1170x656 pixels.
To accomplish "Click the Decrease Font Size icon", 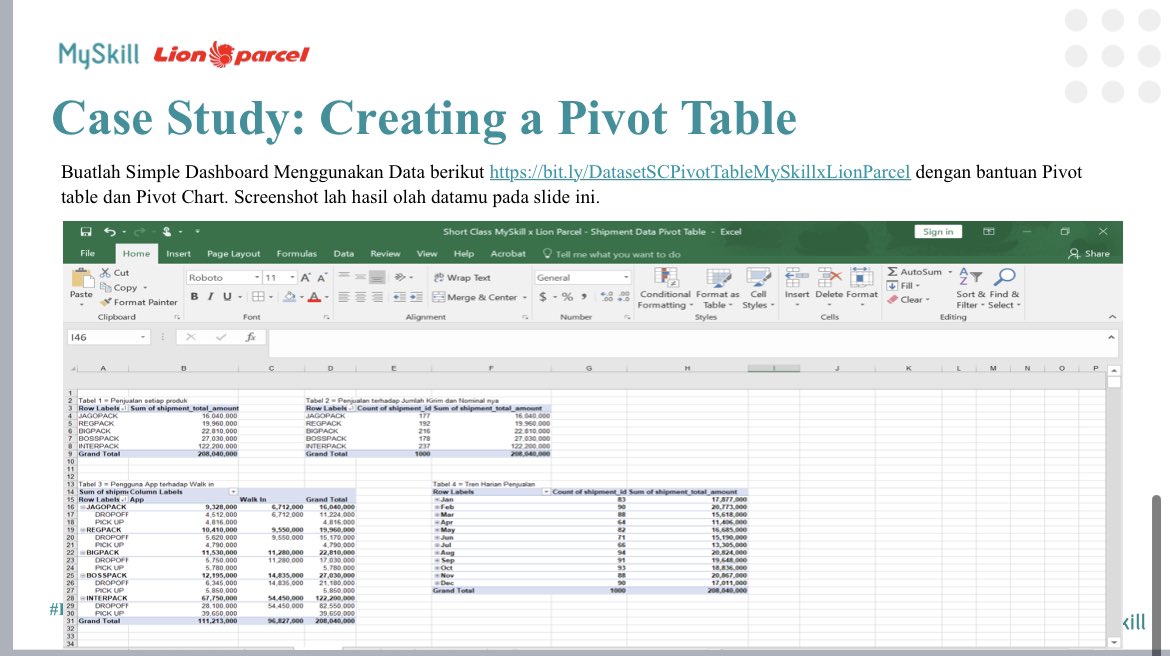I will 322,278.
